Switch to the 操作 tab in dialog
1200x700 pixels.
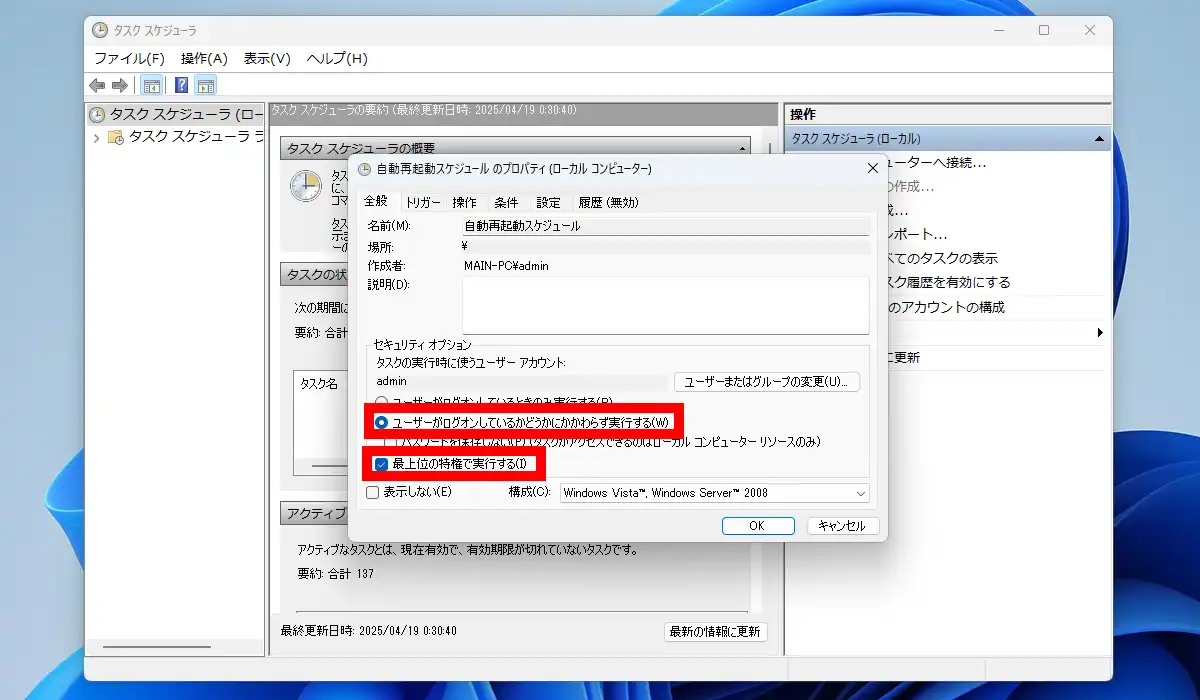(x=465, y=202)
